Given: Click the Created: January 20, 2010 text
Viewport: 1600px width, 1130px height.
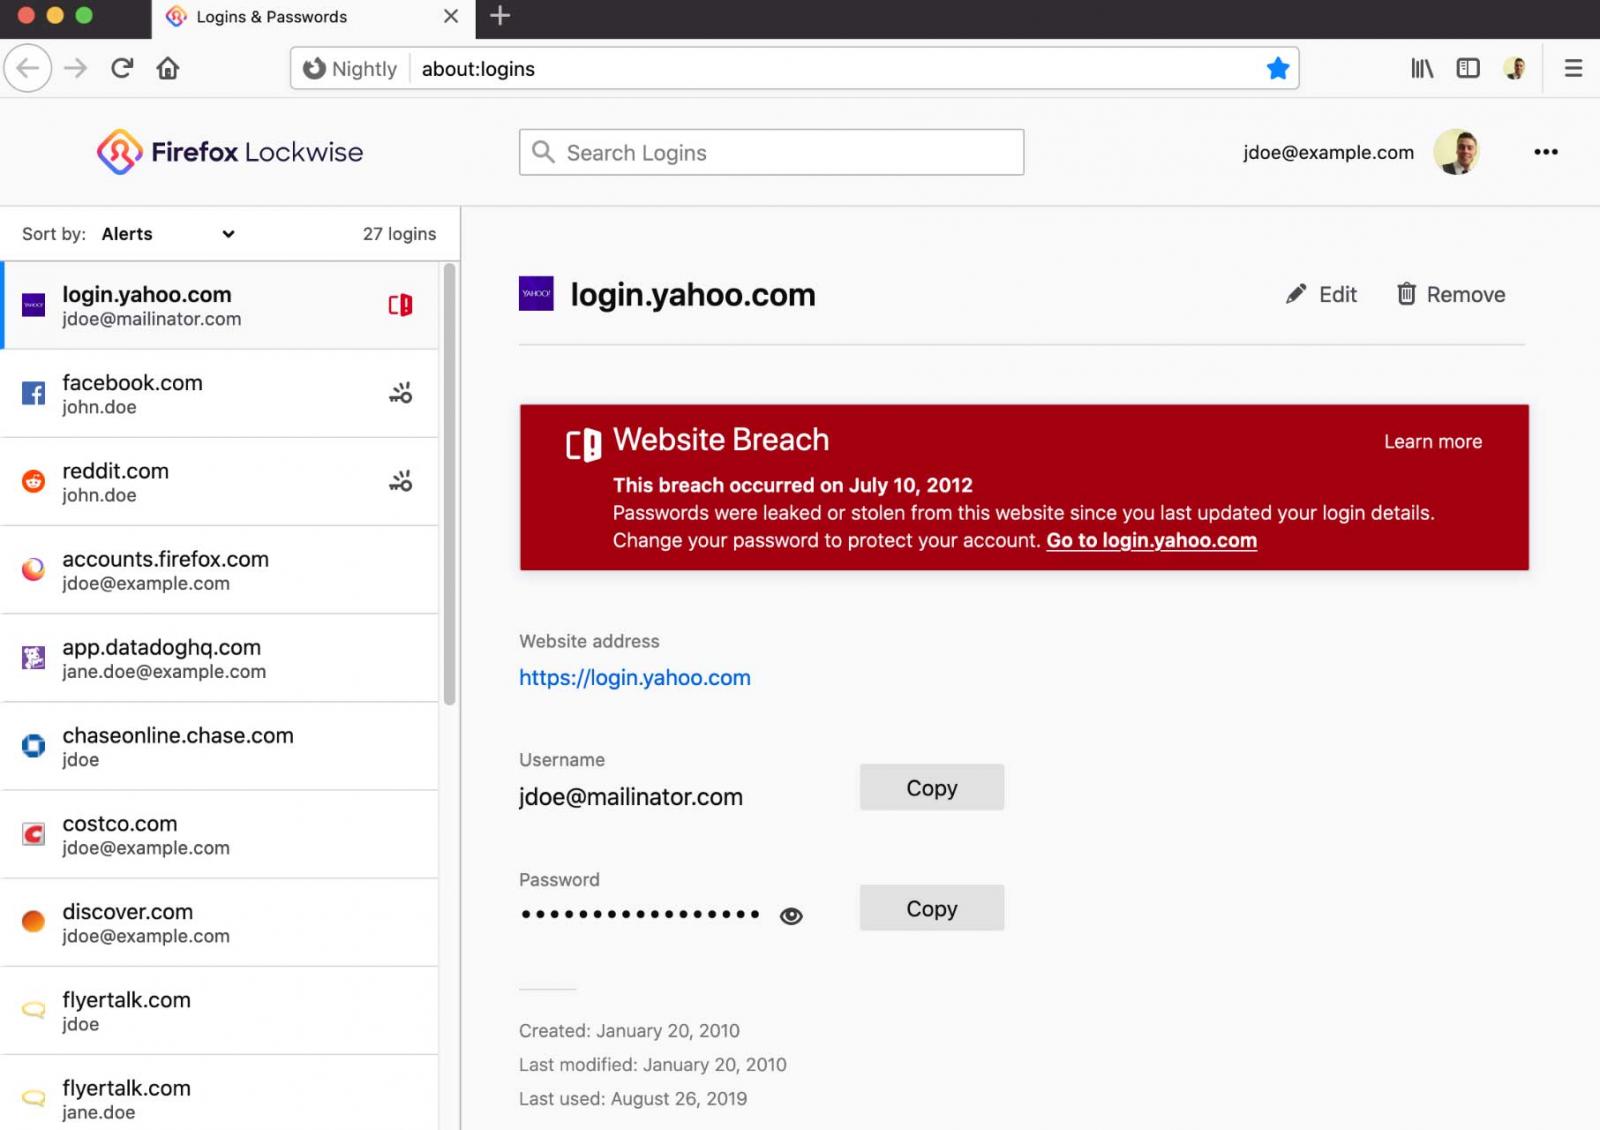Looking at the screenshot, I should click(629, 1030).
